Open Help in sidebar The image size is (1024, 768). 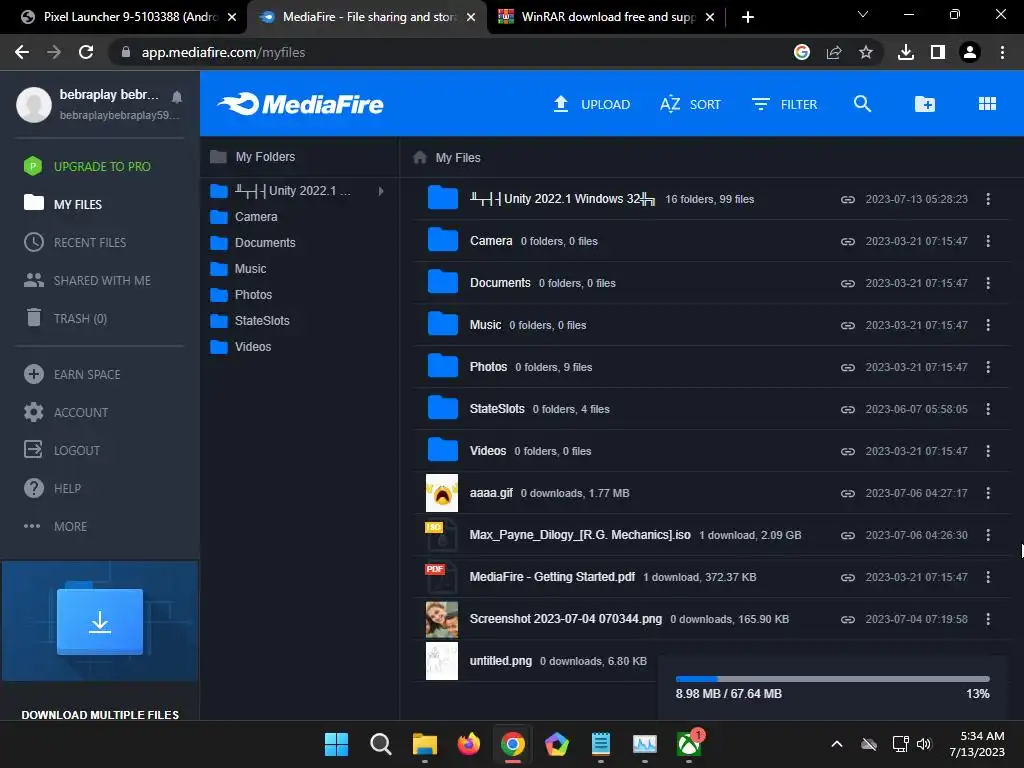(52, 488)
